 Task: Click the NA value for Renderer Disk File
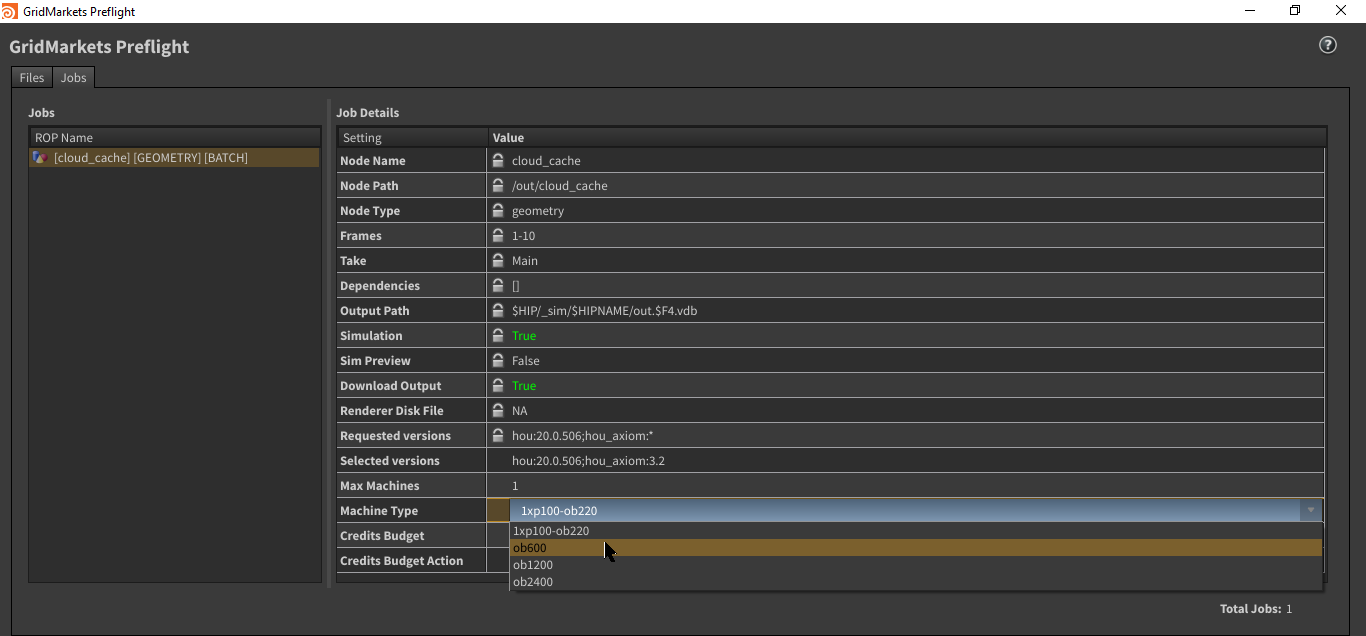click(519, 410)
